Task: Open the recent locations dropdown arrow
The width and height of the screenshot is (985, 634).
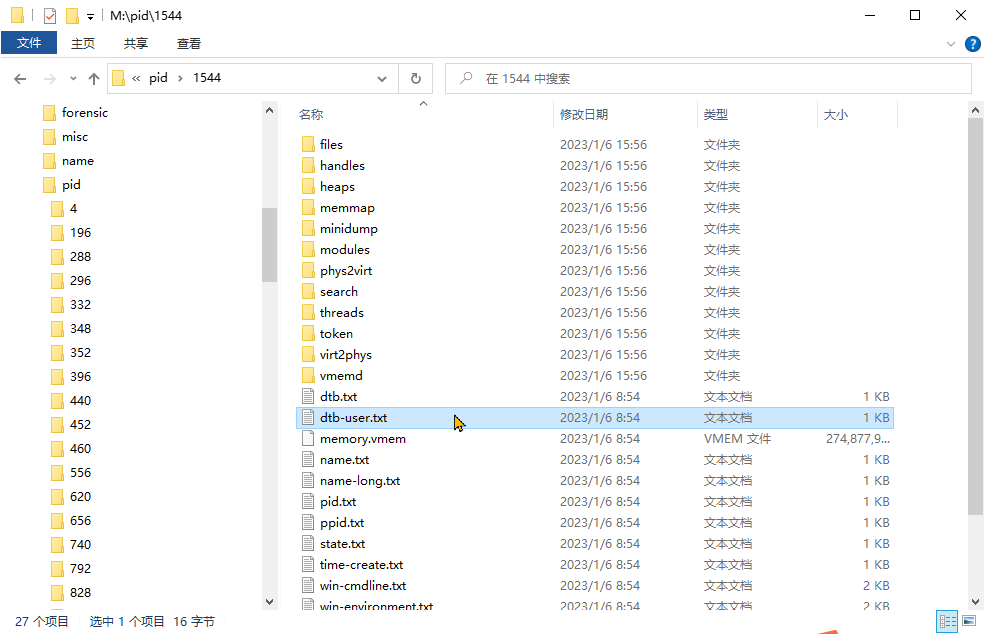Action: click(73, 79)
